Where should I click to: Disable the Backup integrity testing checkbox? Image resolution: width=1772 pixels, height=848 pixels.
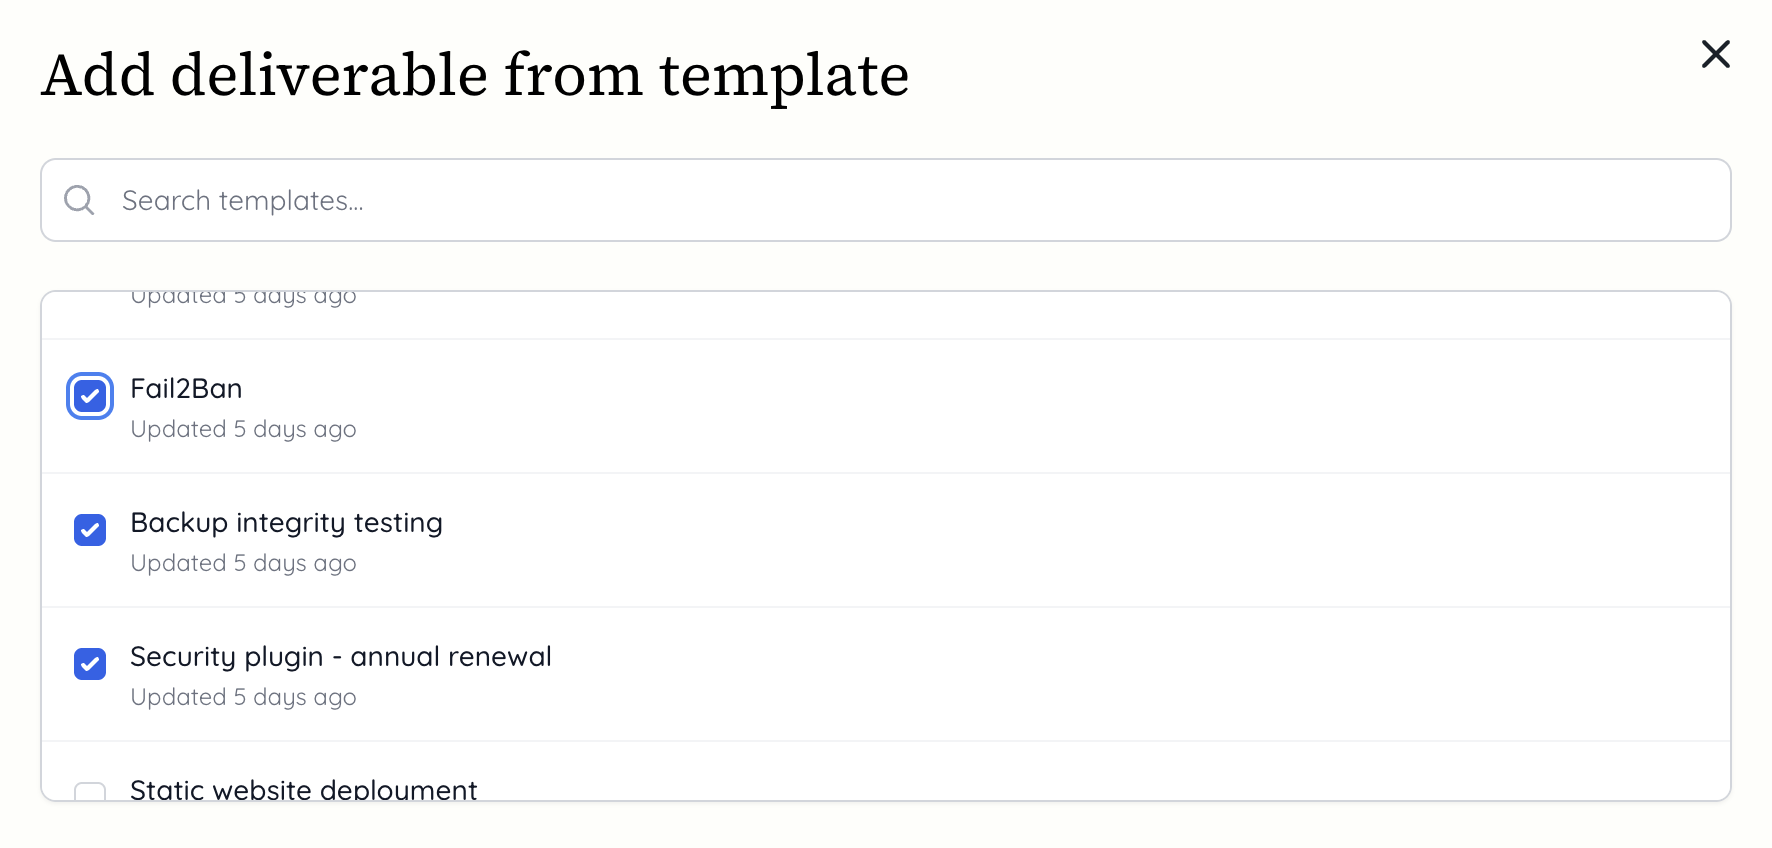[89, 530]
